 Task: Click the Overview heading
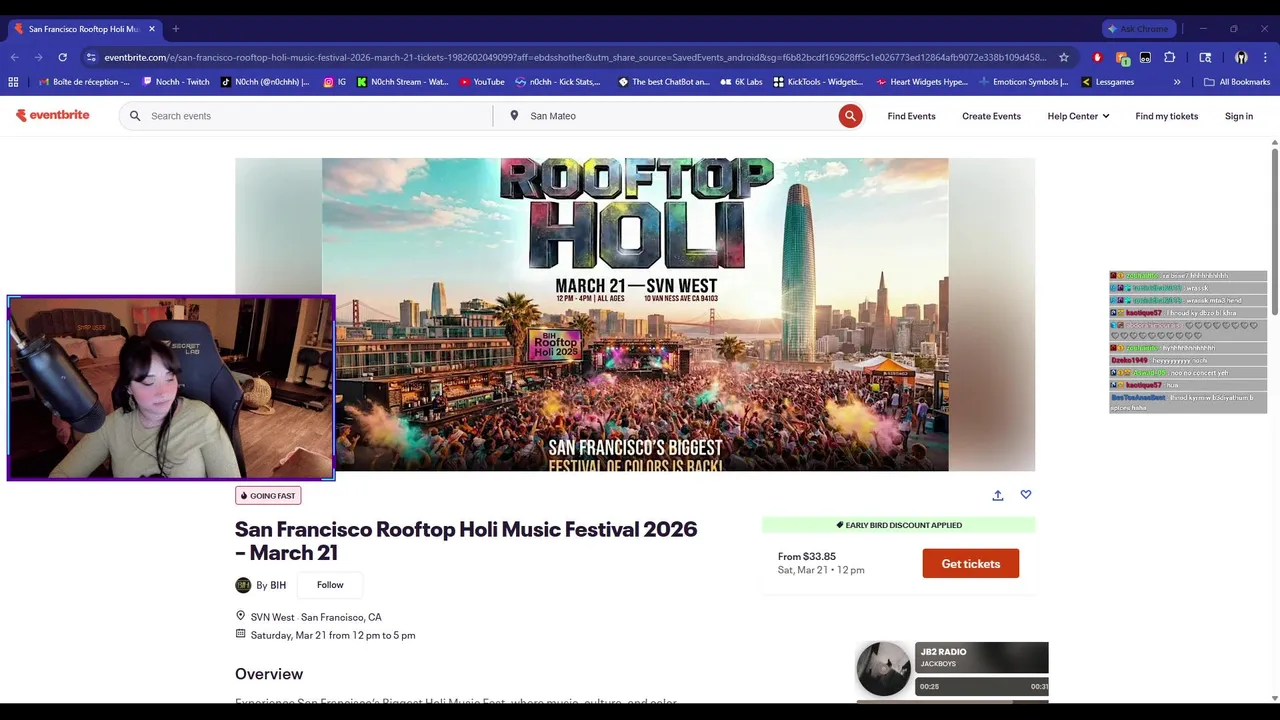click(269, 674)
